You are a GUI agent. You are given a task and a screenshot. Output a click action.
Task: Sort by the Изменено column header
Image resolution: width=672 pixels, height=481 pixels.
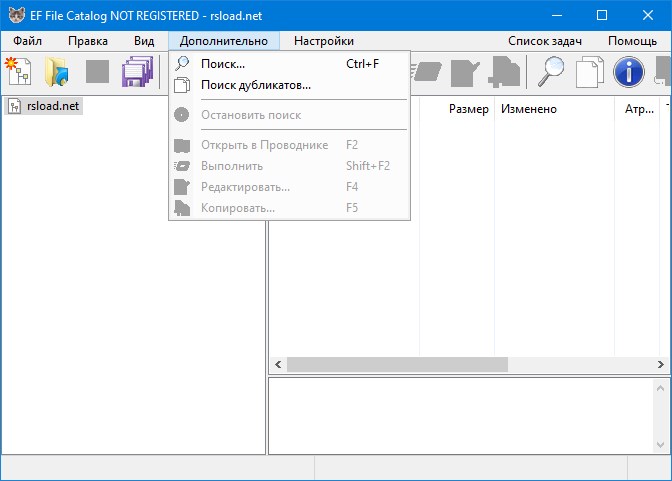pyautogui.click(x=529, y=109)
